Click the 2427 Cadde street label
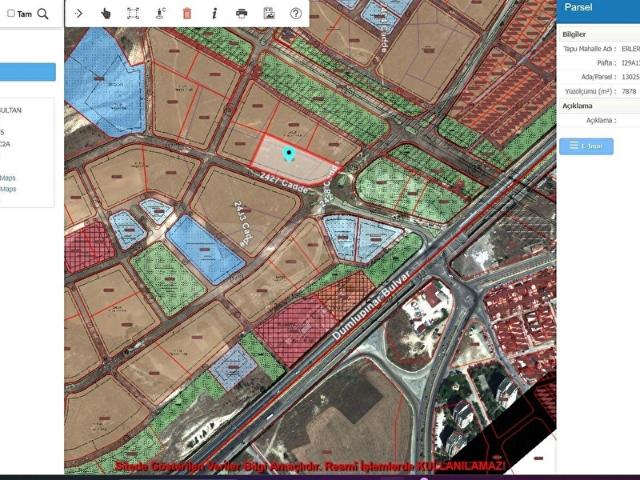This screenshot has height=480, width=640. [x=284, y=182]
